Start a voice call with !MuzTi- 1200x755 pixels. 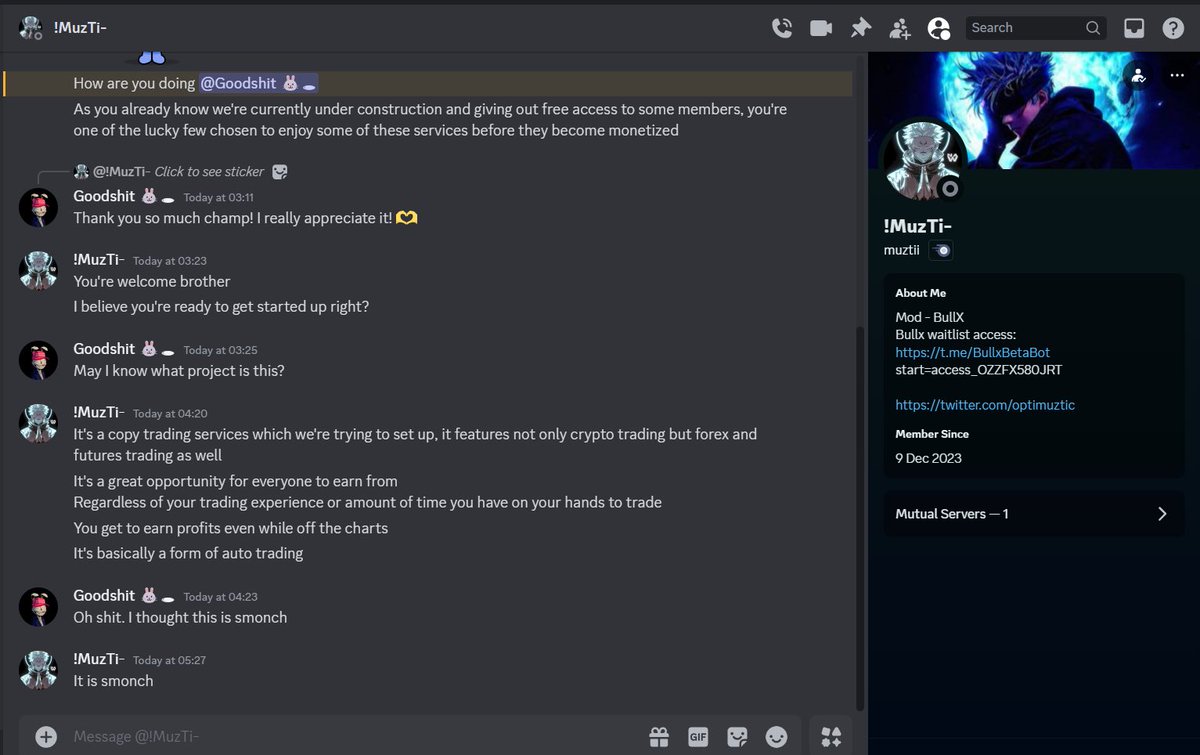[782, 27]
